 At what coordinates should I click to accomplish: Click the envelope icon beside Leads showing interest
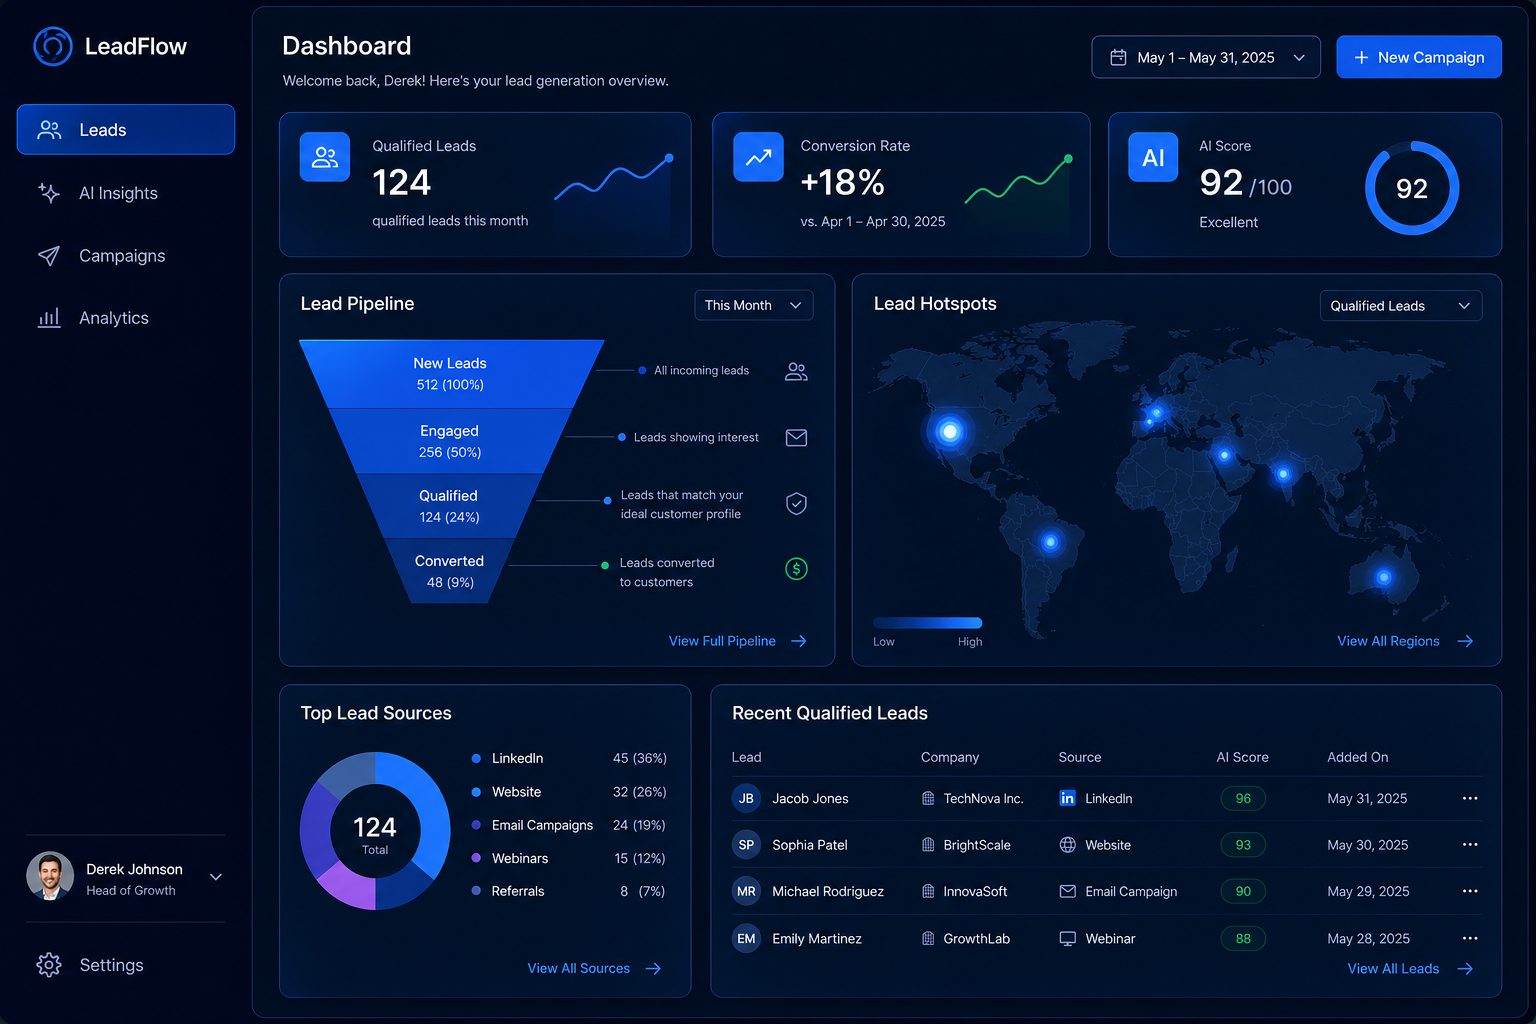tap(796, 437)
